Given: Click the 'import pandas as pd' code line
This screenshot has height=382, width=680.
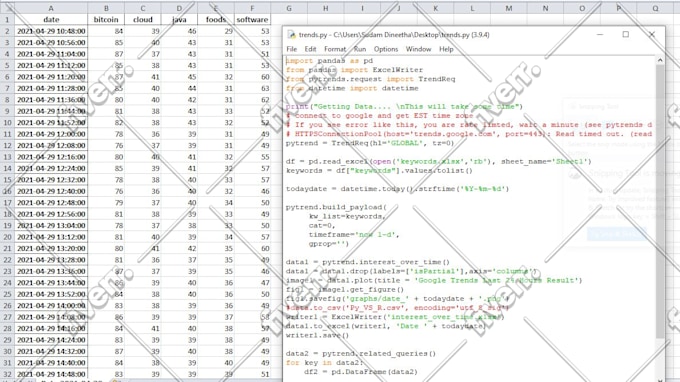Looking at the screenshot, I should pyautogui.click(x=329, y=61).
